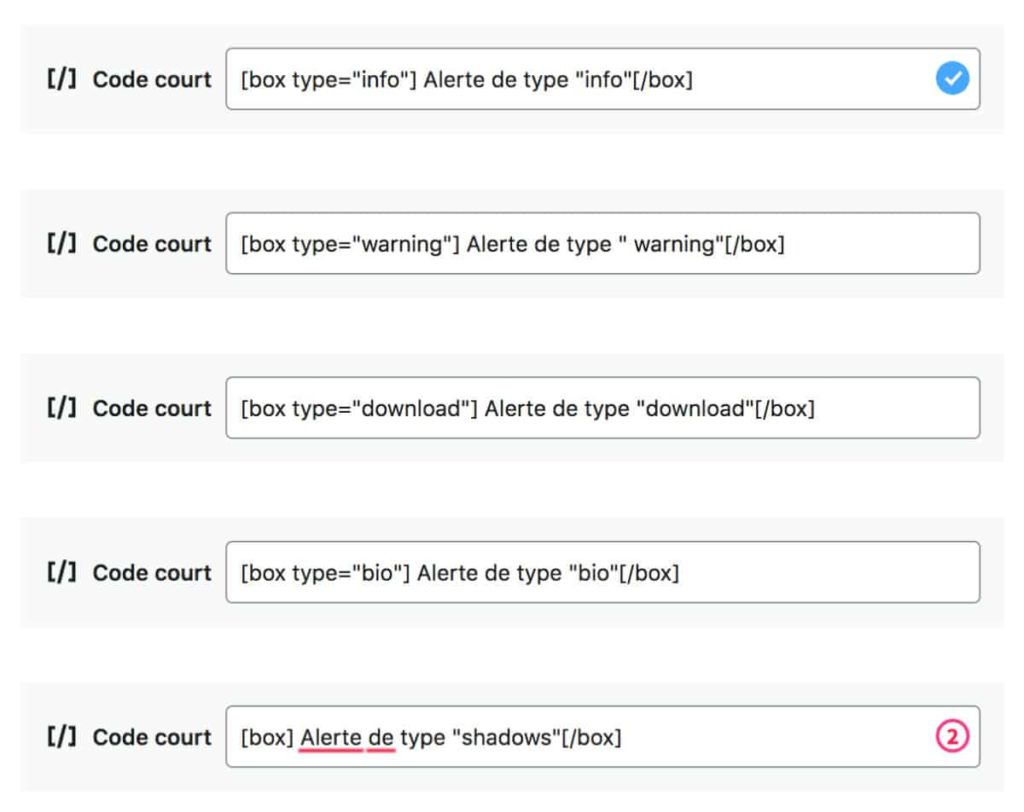Click the shortcode [/] icon of info block
The height and width of the screenshot is (812, 1024).
(x=62, y=79)
